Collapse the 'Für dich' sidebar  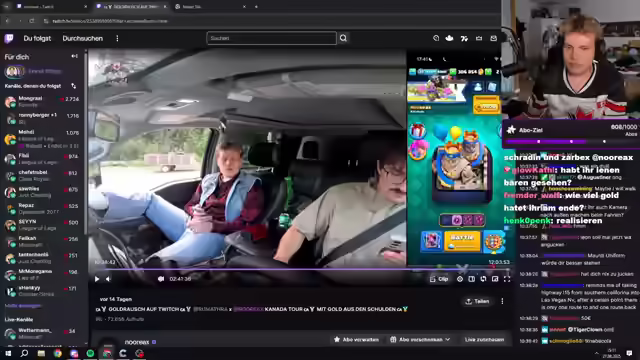(74, 56)
